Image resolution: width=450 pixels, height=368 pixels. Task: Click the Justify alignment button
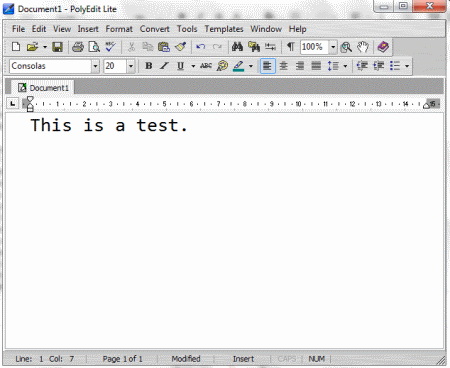(316, 66)
